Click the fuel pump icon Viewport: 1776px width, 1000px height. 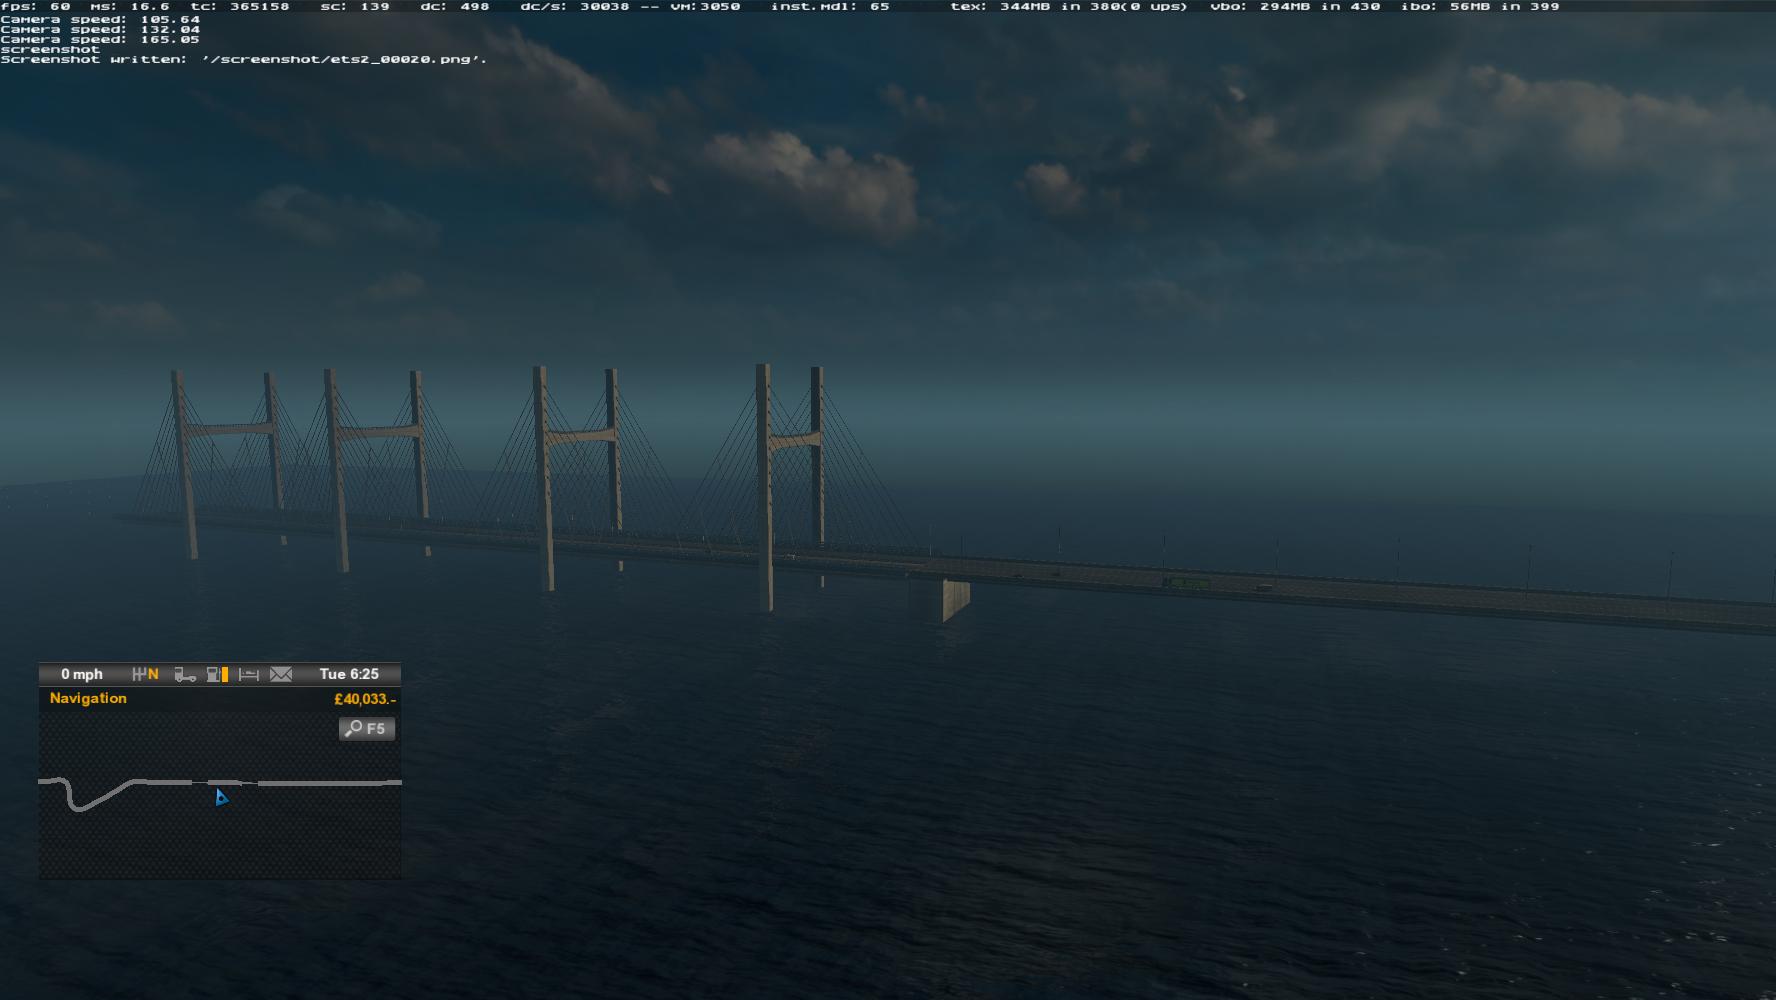point(213,674)
